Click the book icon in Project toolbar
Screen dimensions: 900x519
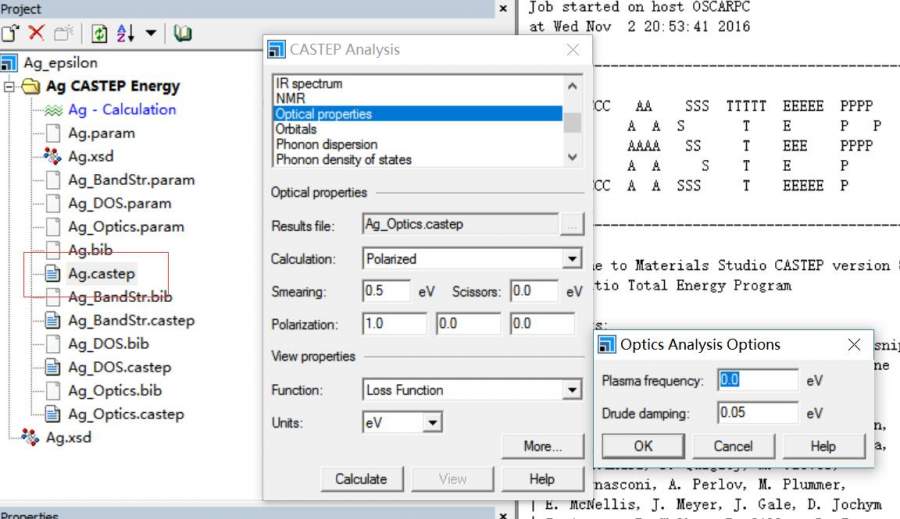point(183,33)
